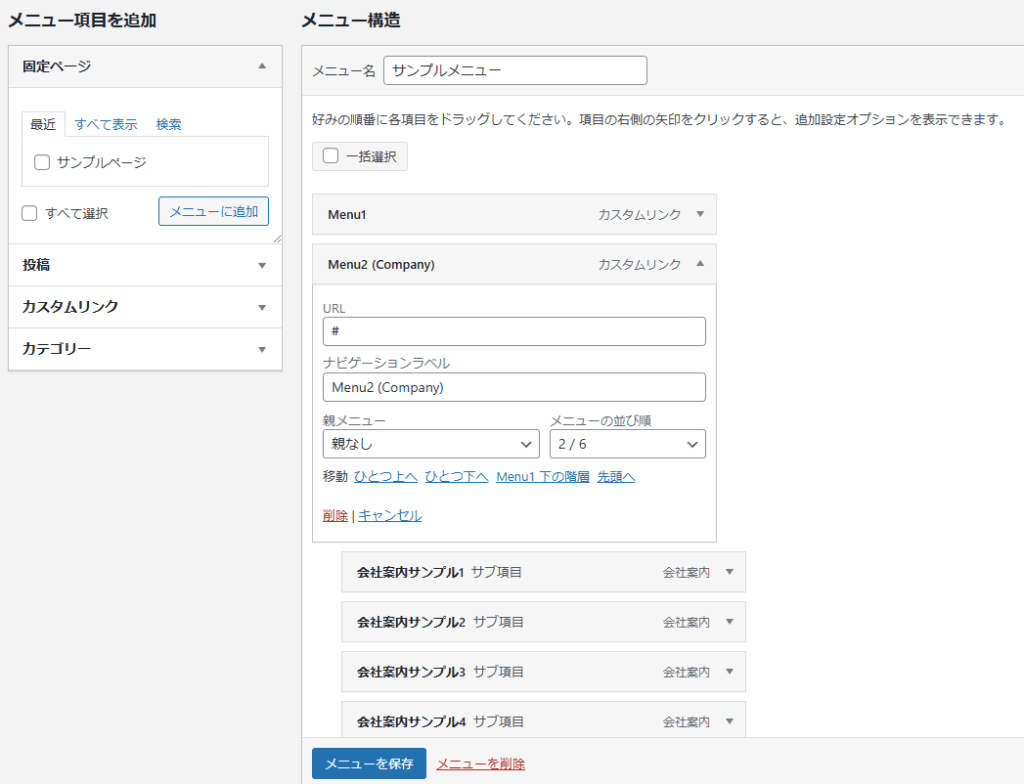Expand 会社案内サンプル3 item arrow
The width and height of the screenshot is (1024, 784).
(729, 672)
